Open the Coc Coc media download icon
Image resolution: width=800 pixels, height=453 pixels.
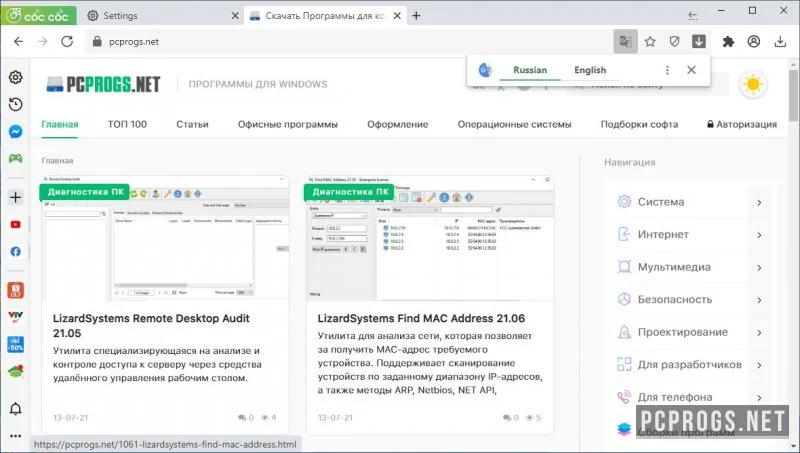pos(699,41)
